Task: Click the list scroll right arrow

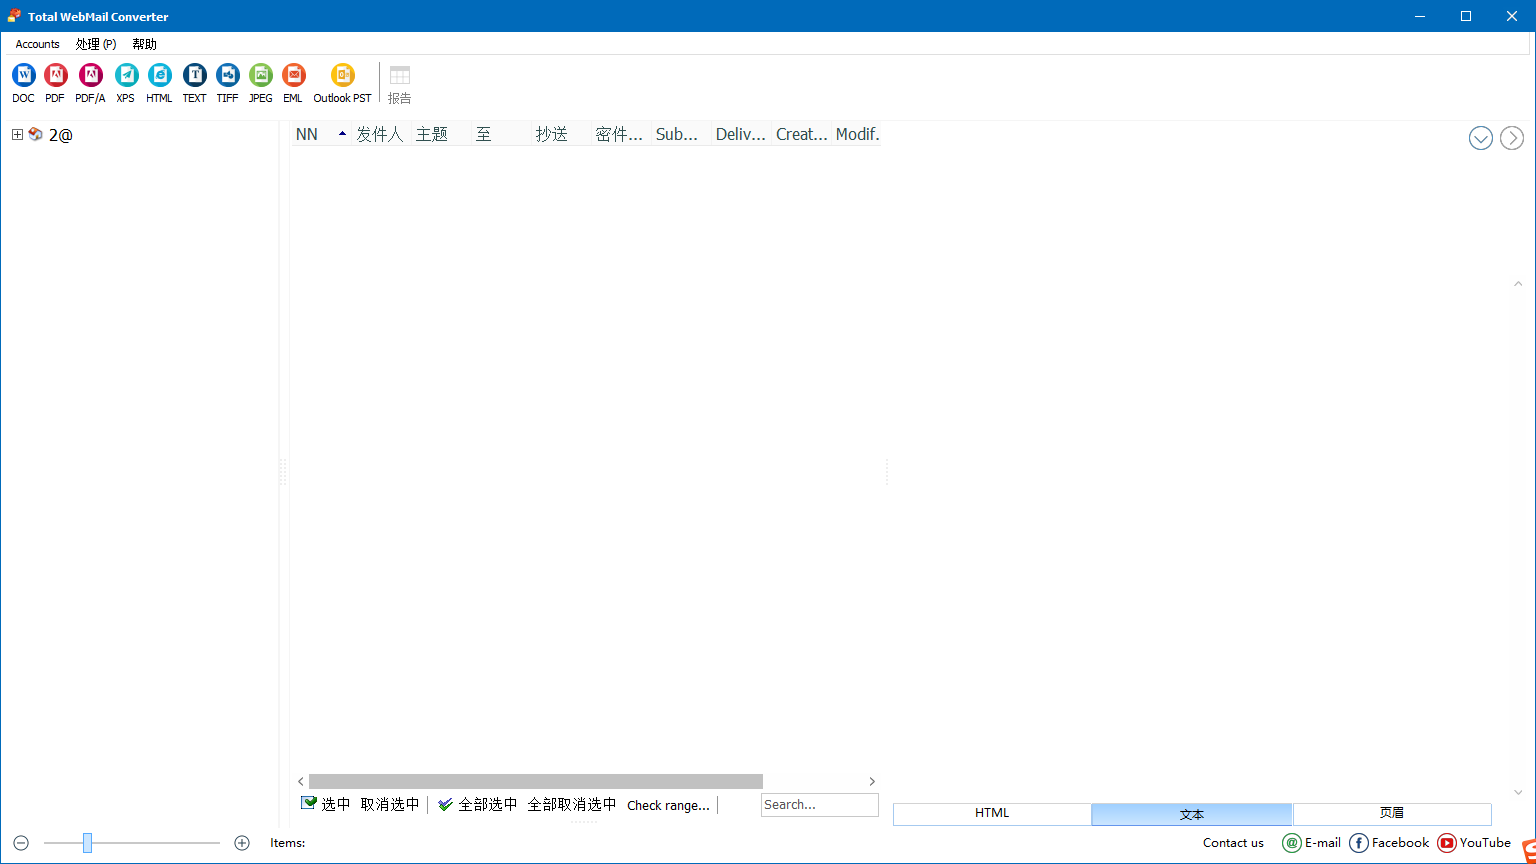Action: pos(872,781)
